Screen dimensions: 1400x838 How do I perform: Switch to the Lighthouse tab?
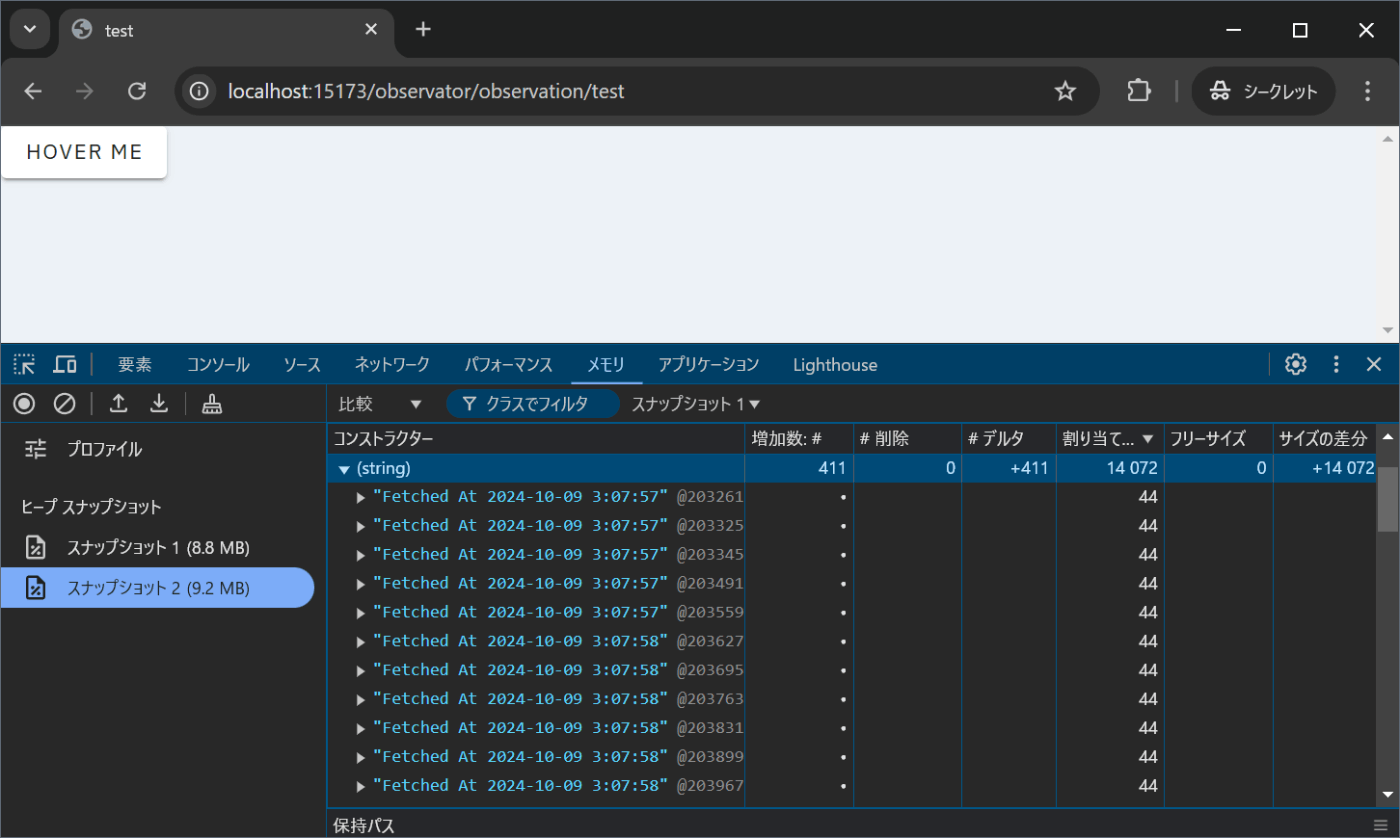(x=835, y=365)
